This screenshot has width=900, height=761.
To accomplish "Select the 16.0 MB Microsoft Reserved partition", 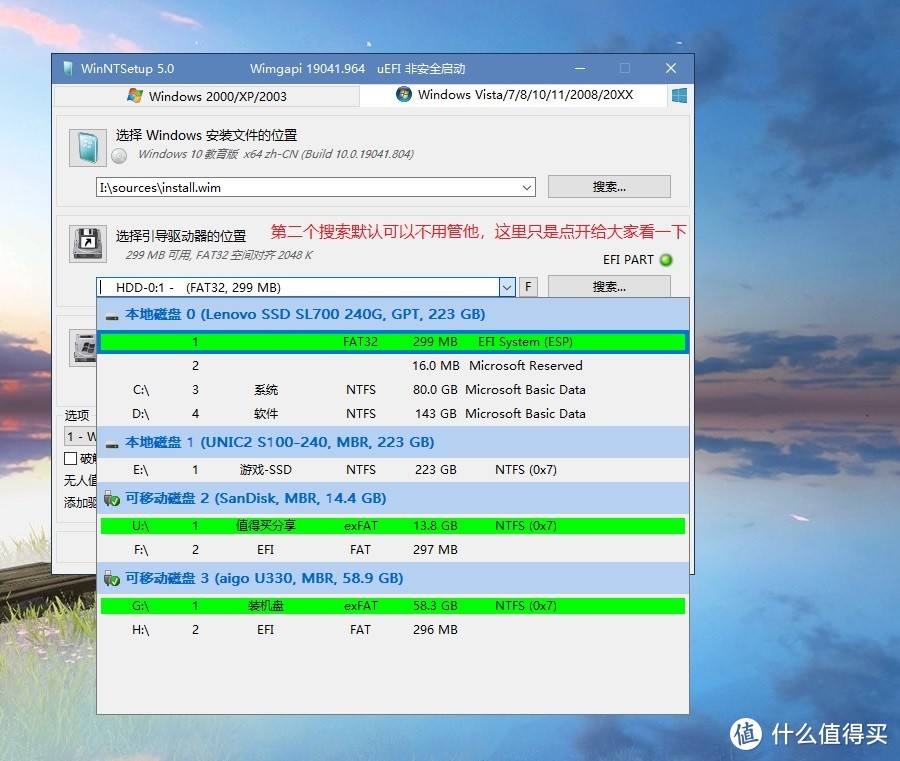I will click(x=393, y=366).
